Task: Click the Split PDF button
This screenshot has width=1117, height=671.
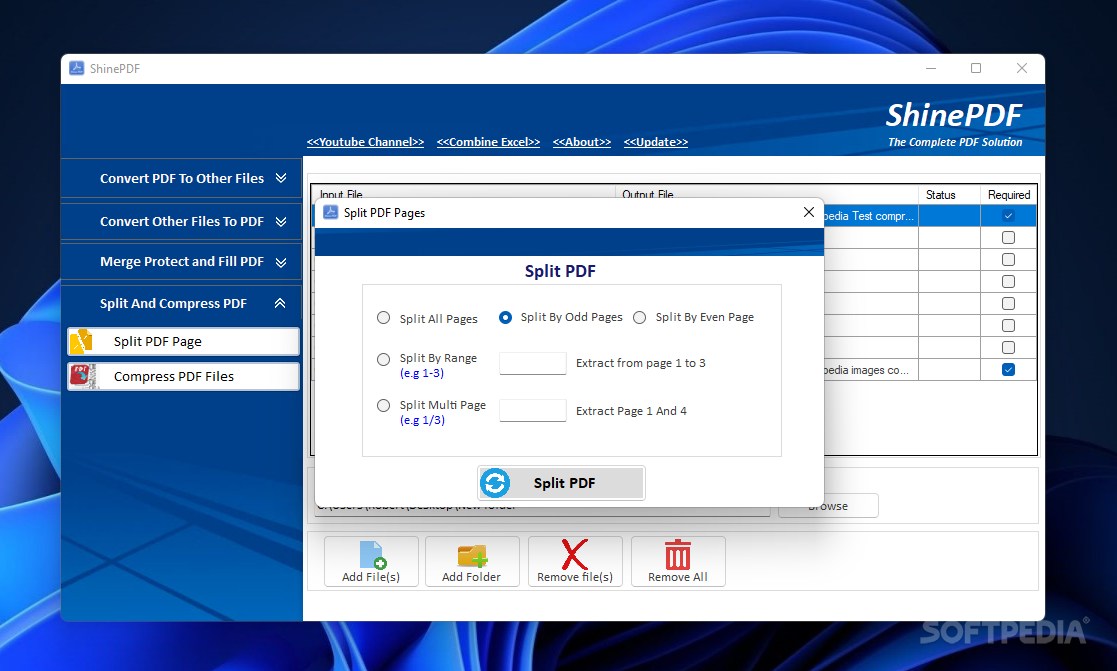Action: point(561,483)
